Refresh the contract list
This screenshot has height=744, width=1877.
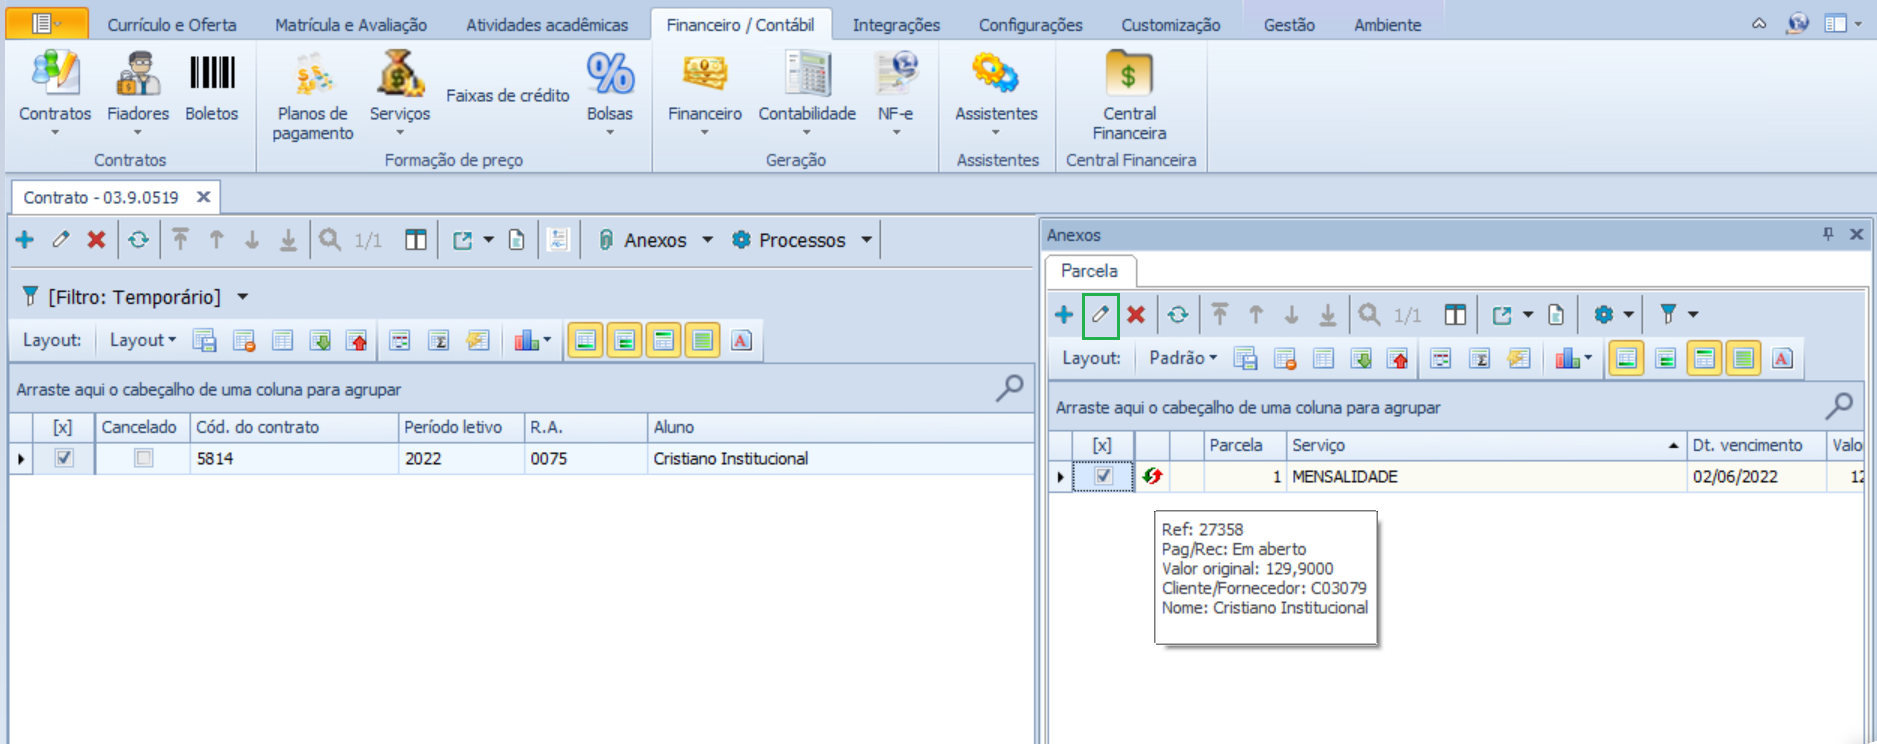[x=138, y=240]
